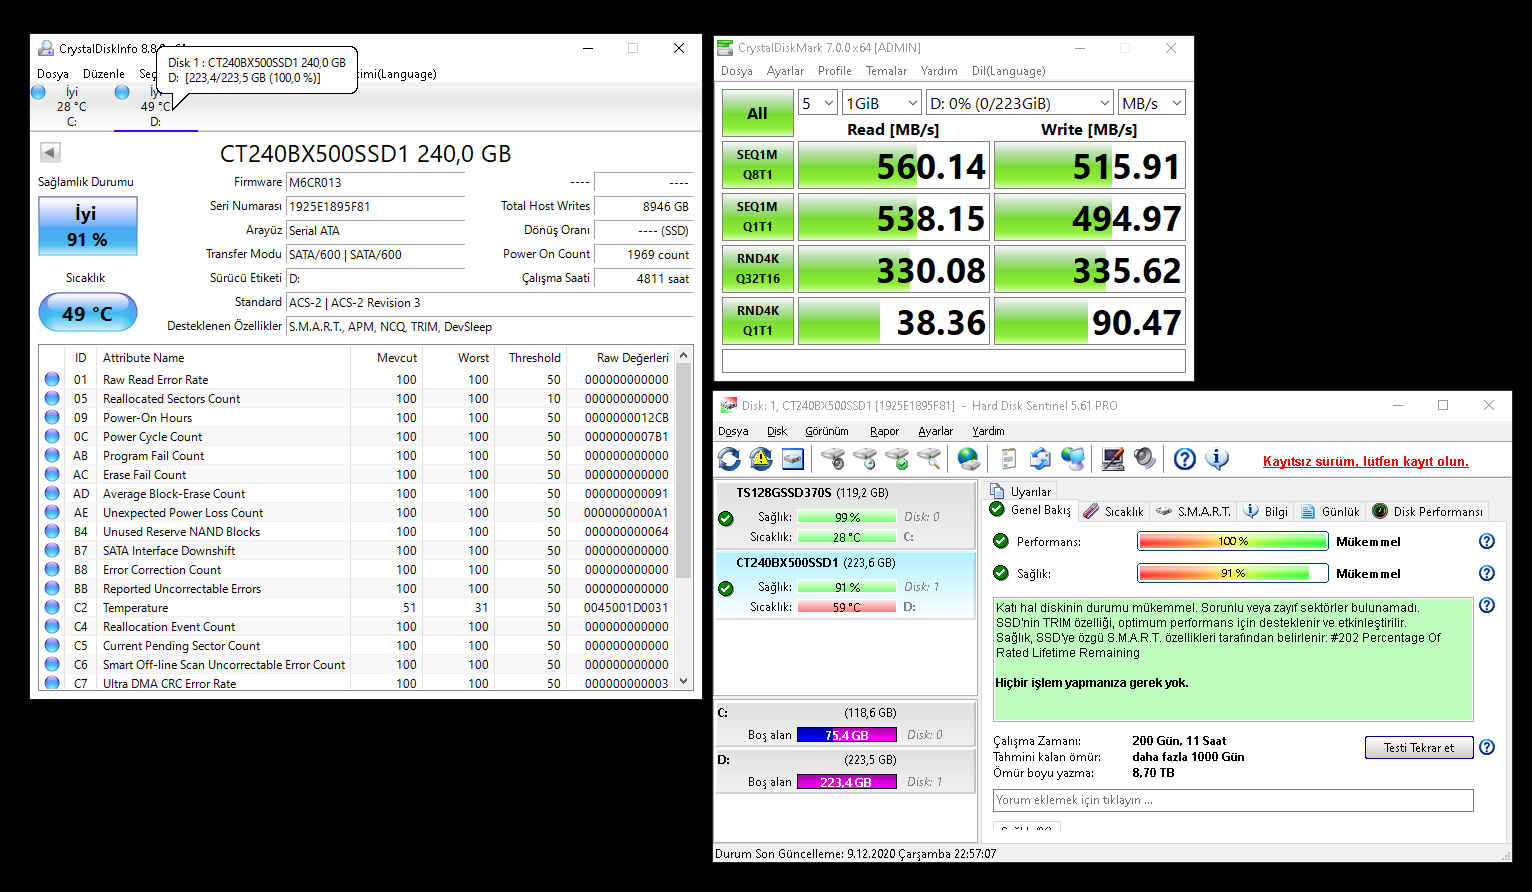
Task: Open Rapor menu in Hard Disk Sentinel
Action: point(884,431)
